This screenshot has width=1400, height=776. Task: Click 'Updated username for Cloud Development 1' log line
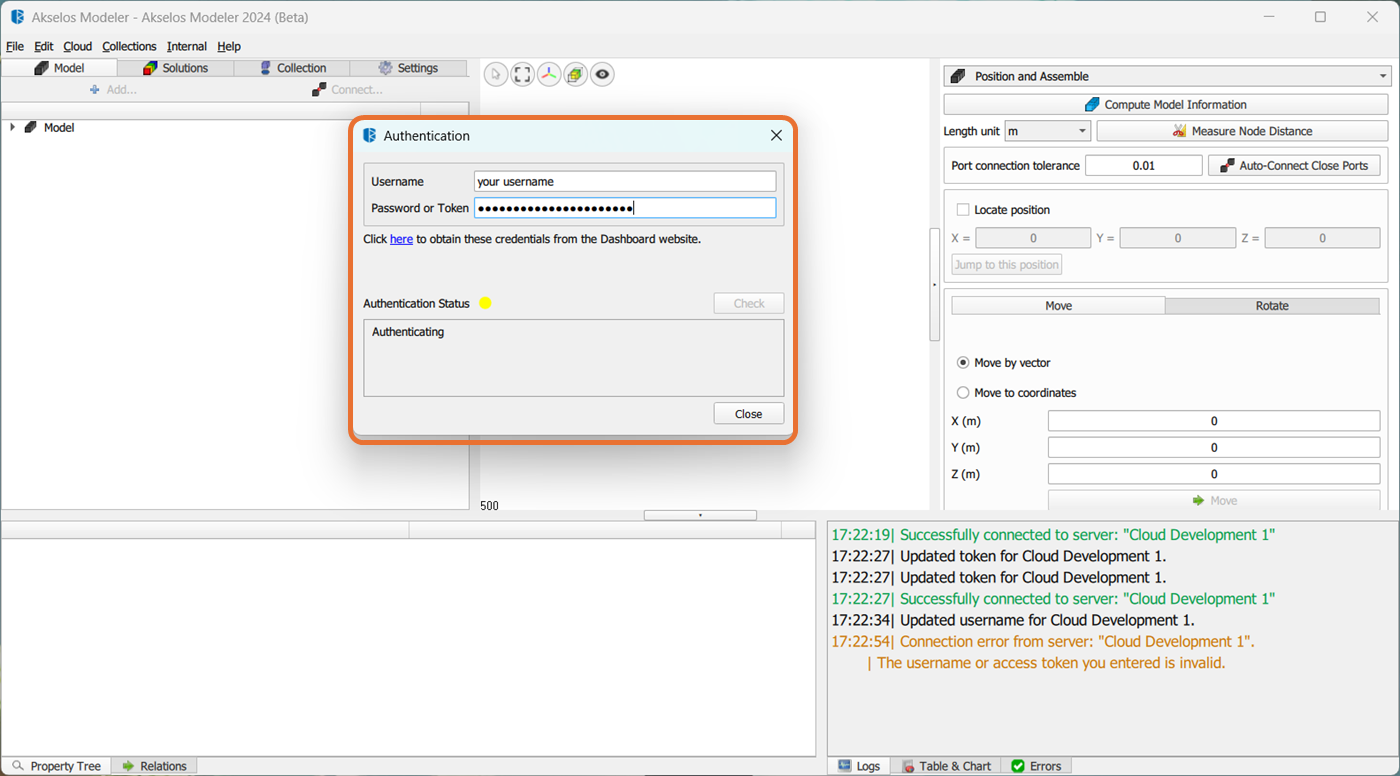[1013, 620]
